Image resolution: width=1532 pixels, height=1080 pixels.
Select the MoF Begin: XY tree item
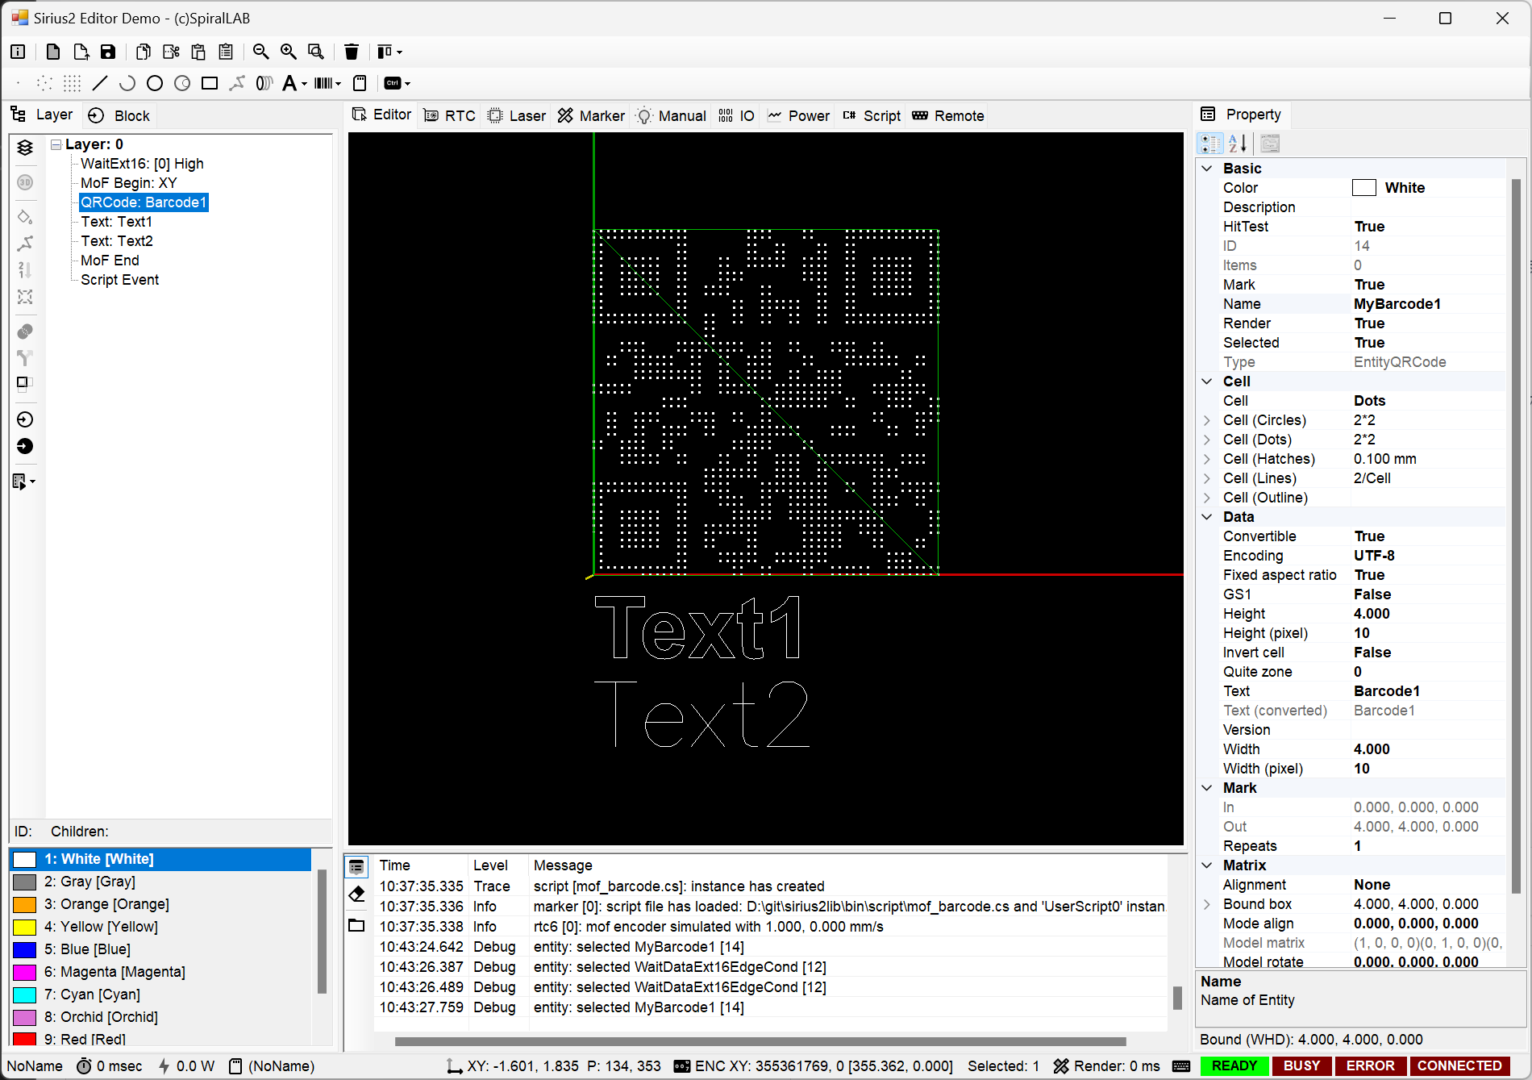[x=128, y=183]
